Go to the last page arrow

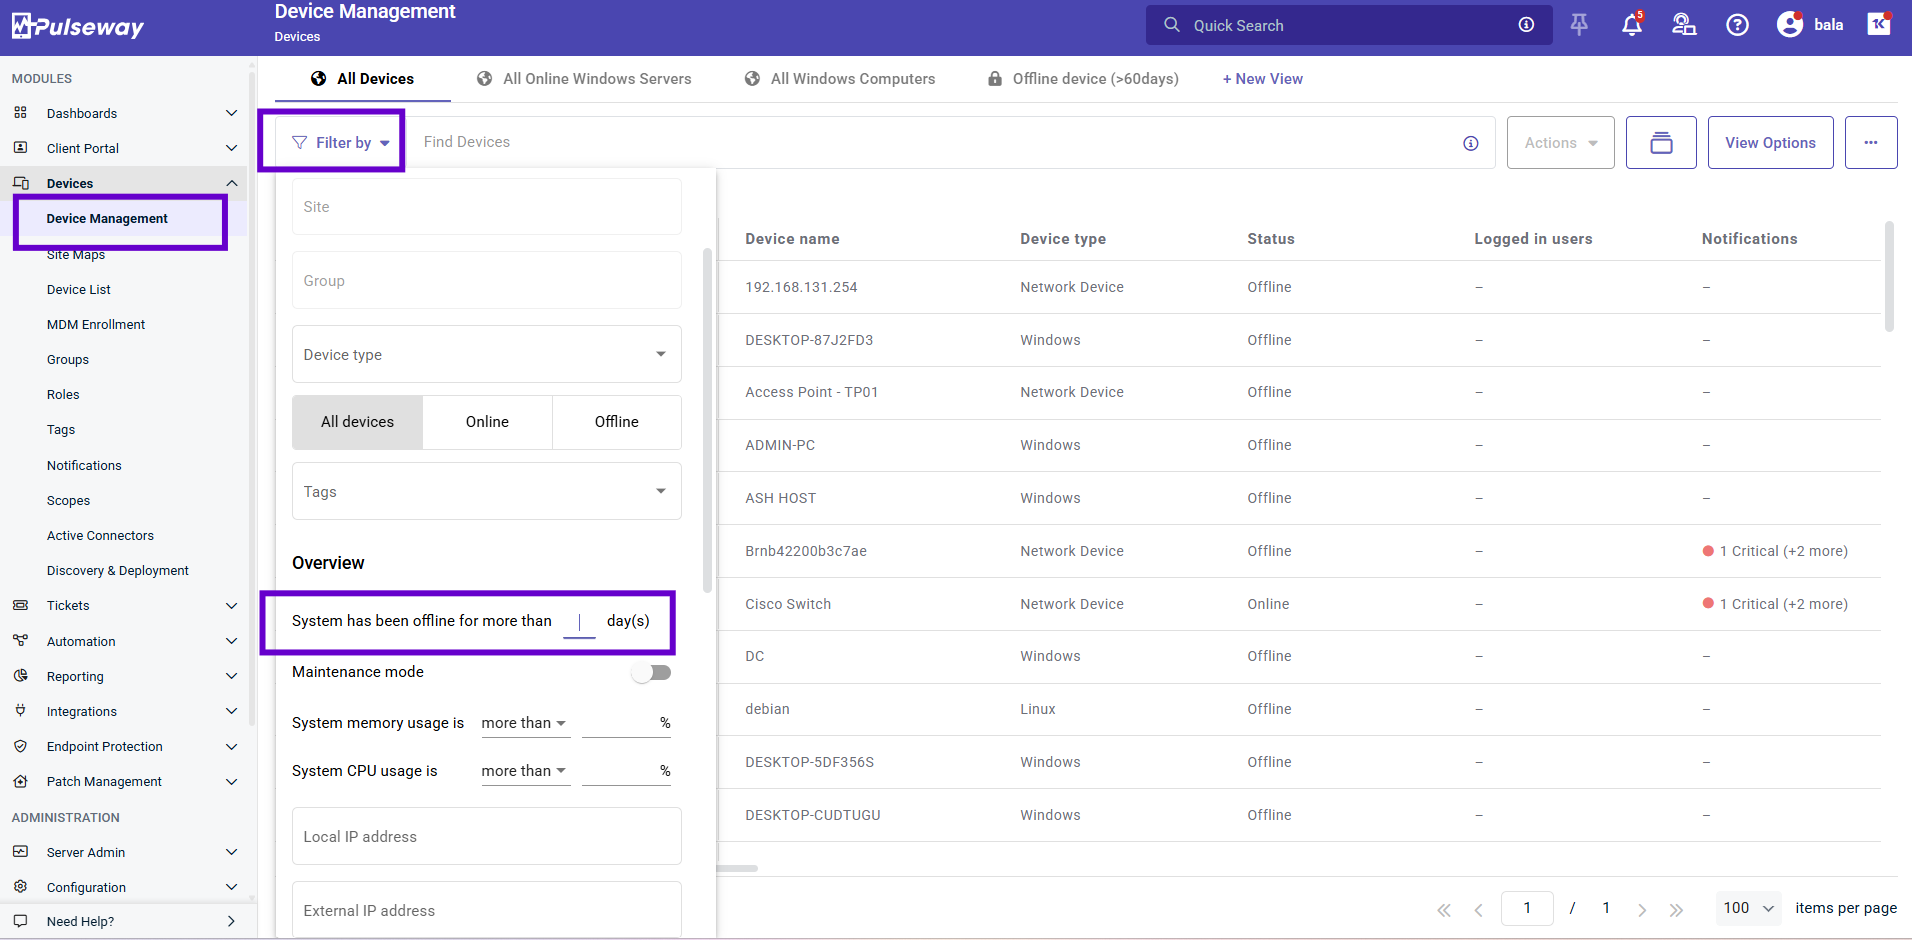tap(1677, 910)
